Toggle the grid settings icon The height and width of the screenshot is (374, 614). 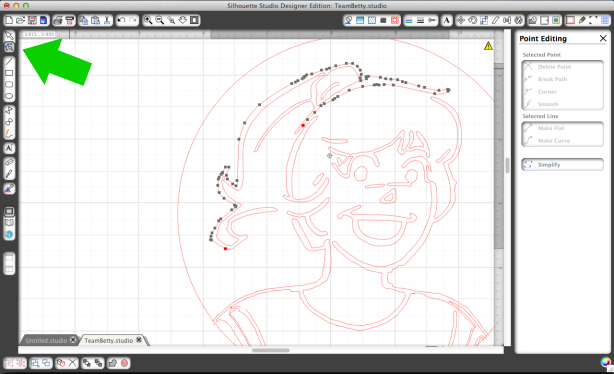[x=605, y=20]
